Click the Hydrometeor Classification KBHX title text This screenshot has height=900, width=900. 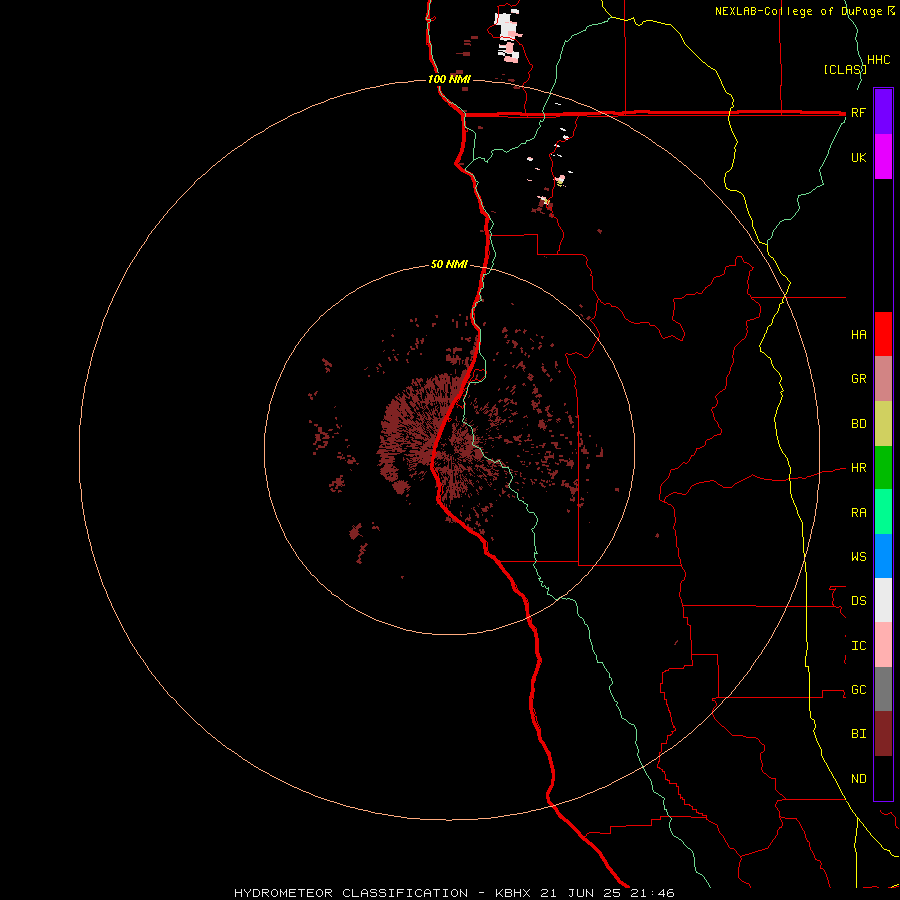tap(454, 893)
